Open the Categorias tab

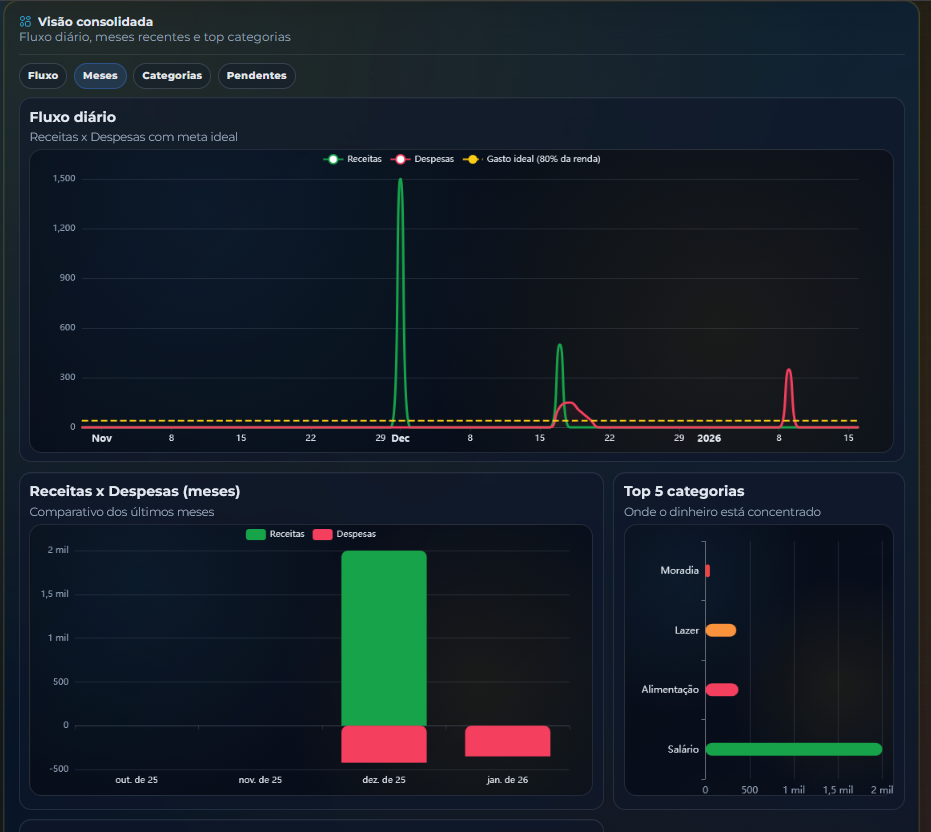[172, 76]
